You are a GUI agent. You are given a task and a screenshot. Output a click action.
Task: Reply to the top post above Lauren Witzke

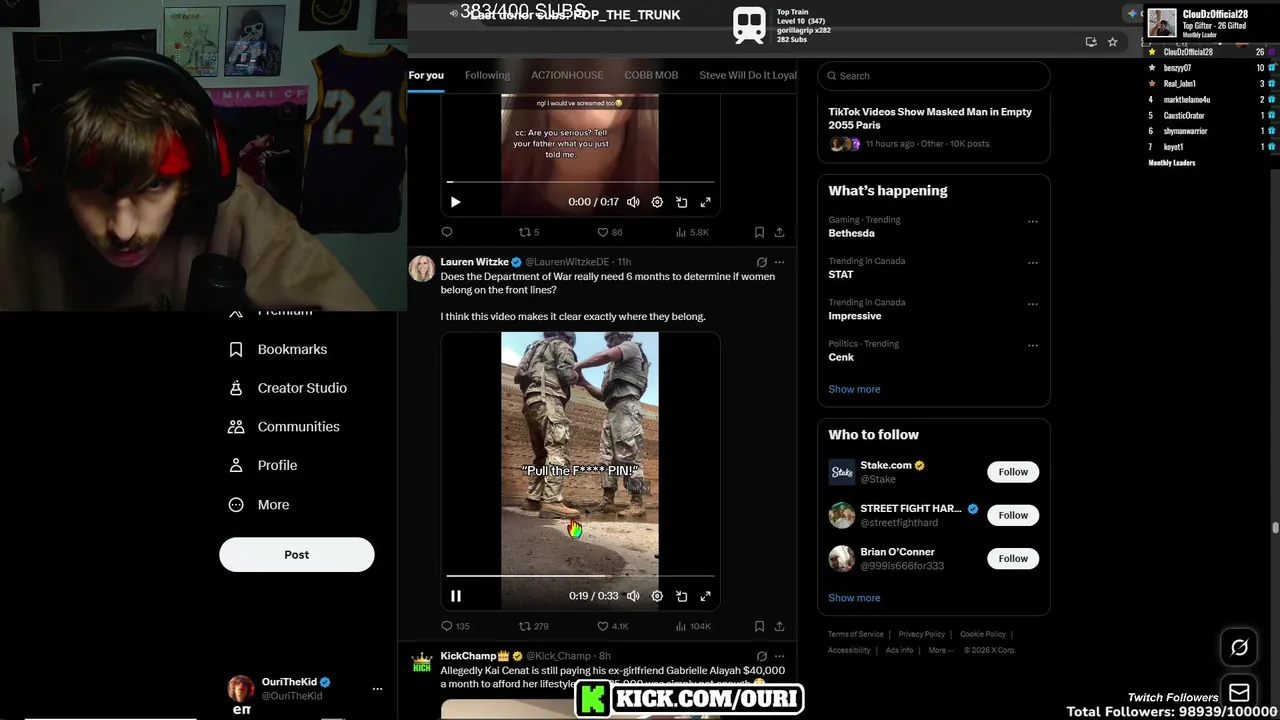447,232
